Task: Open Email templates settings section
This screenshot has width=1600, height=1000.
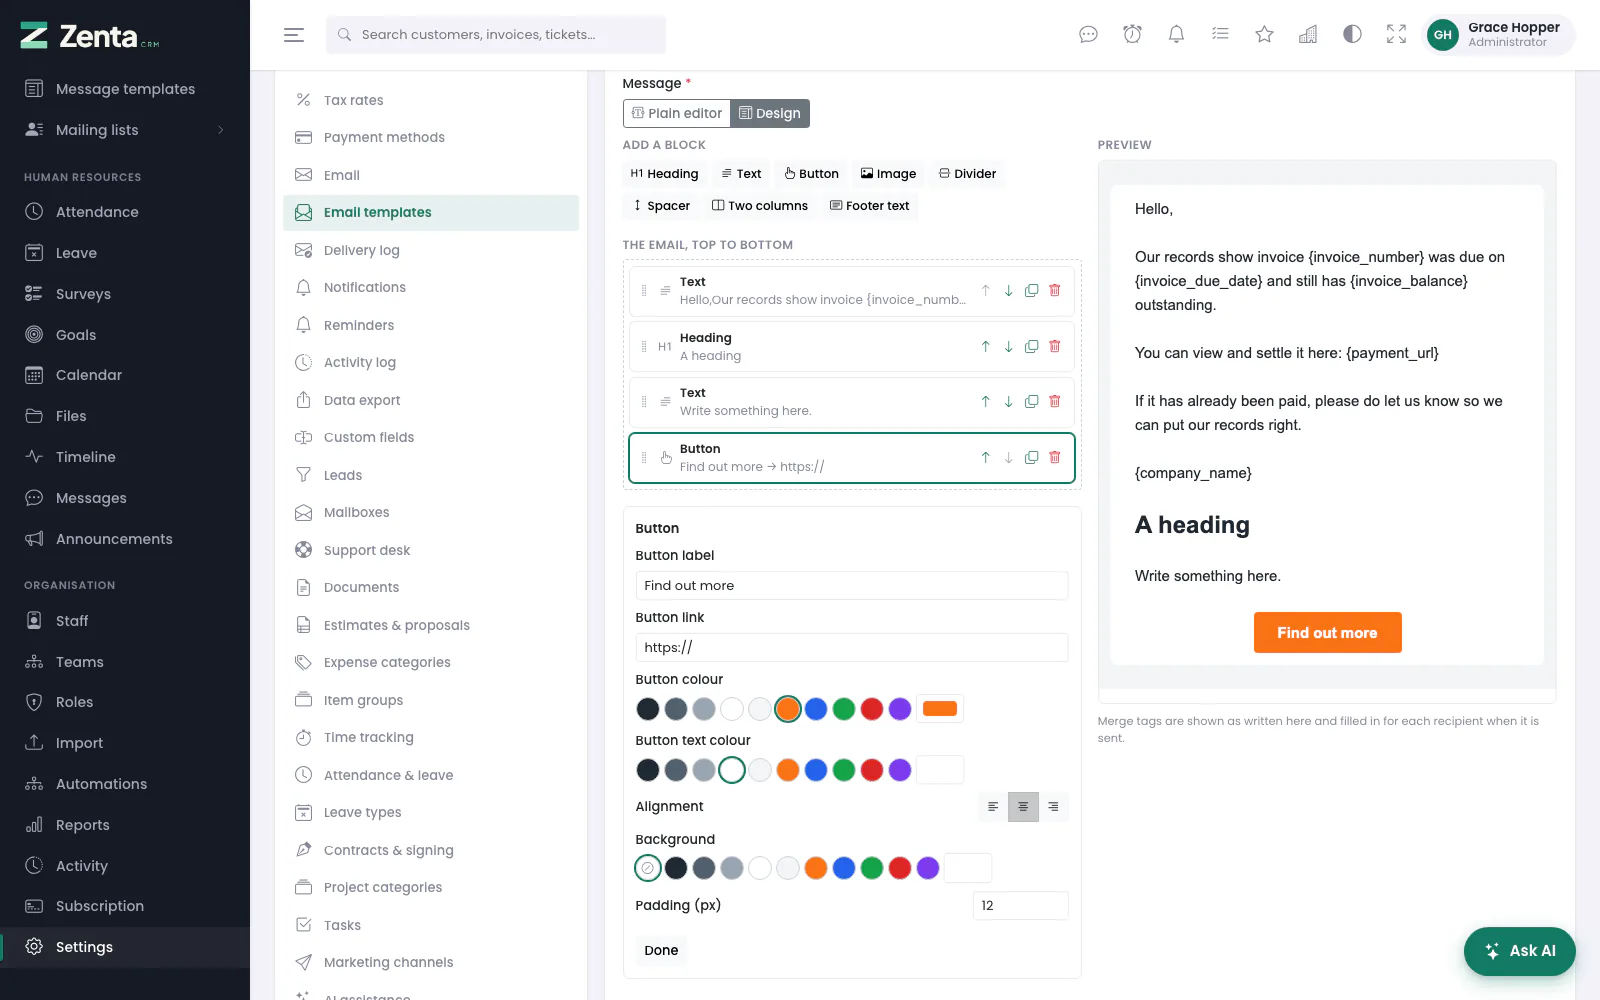Action: (x=431, y=212)
